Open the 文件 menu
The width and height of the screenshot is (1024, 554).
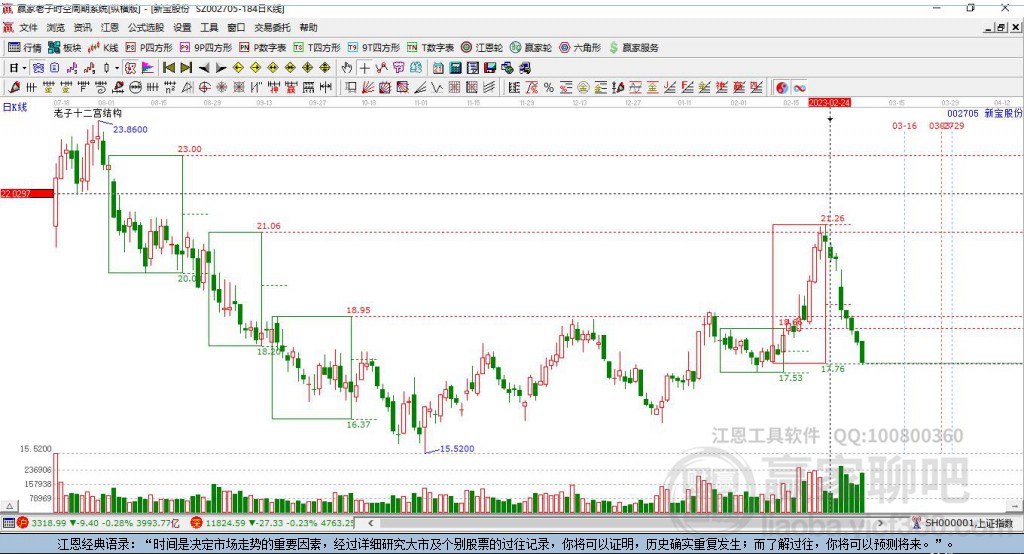28,27
